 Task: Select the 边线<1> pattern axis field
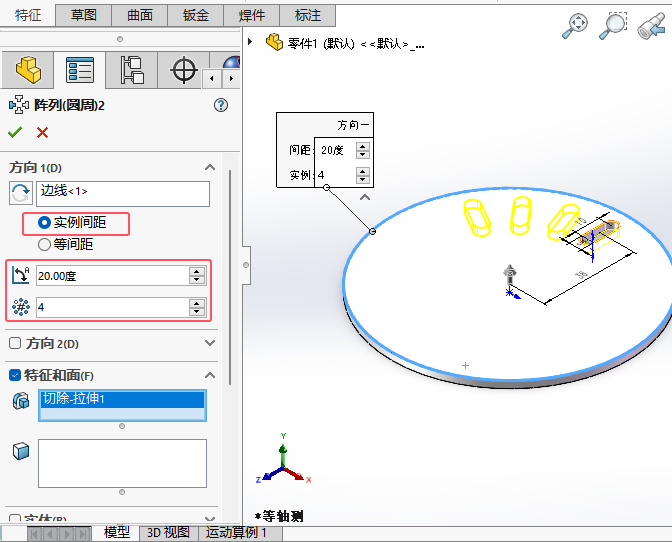123,194
